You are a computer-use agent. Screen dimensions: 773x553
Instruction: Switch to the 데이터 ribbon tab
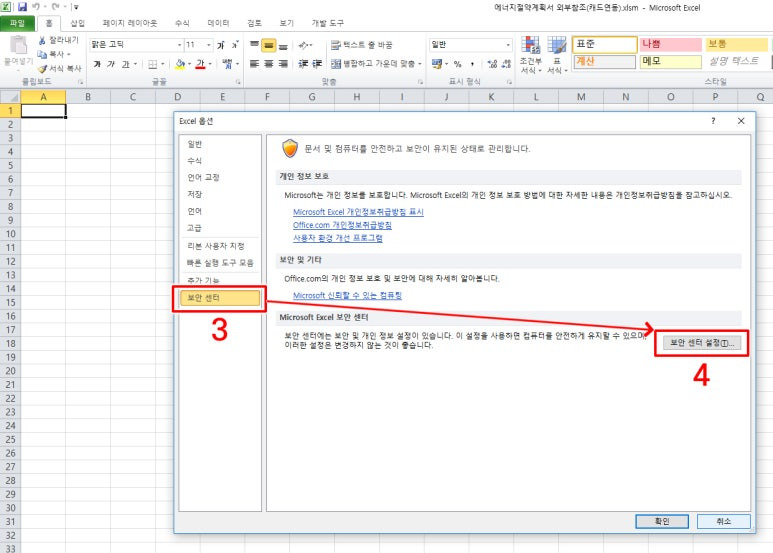218,23
